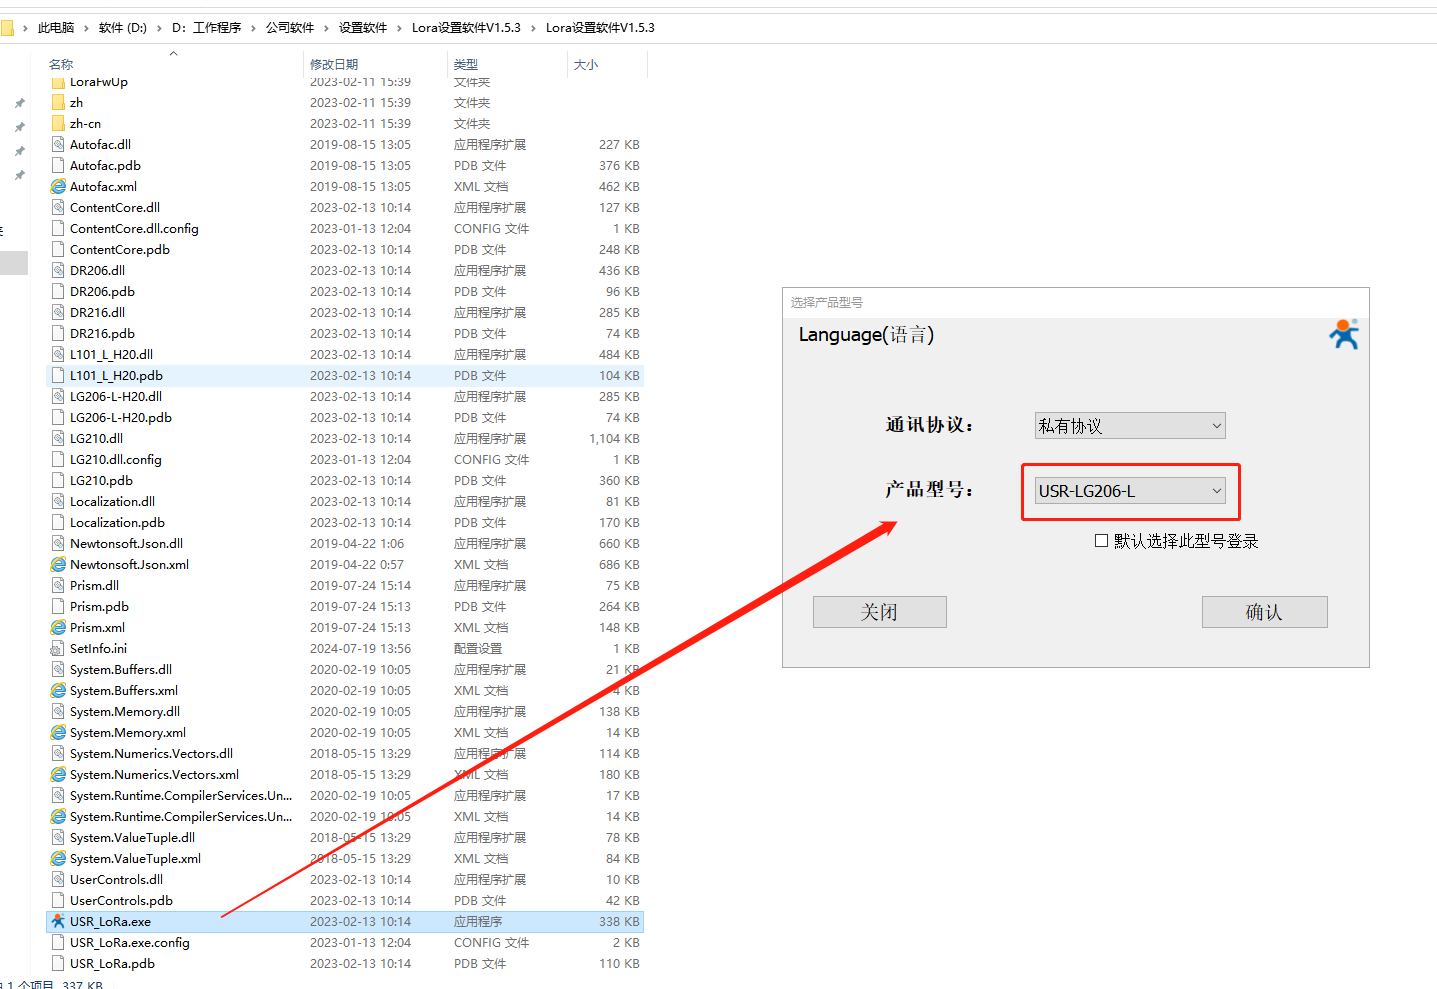Image resolution: width=1437 pixels, height=989 pixels.
Task: Select the ContentCore.dll file name
Action: tap(115, 207)
